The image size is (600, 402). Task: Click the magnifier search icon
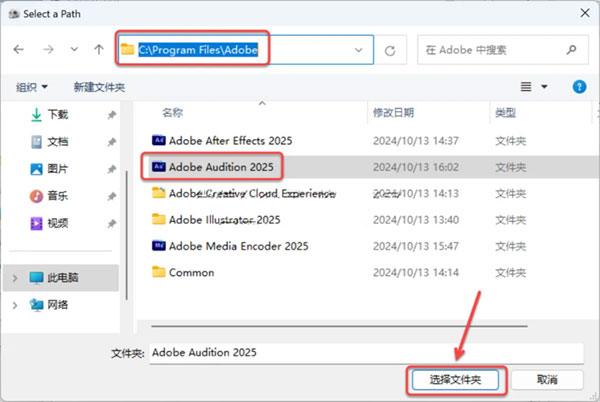[x=571, y=49]
